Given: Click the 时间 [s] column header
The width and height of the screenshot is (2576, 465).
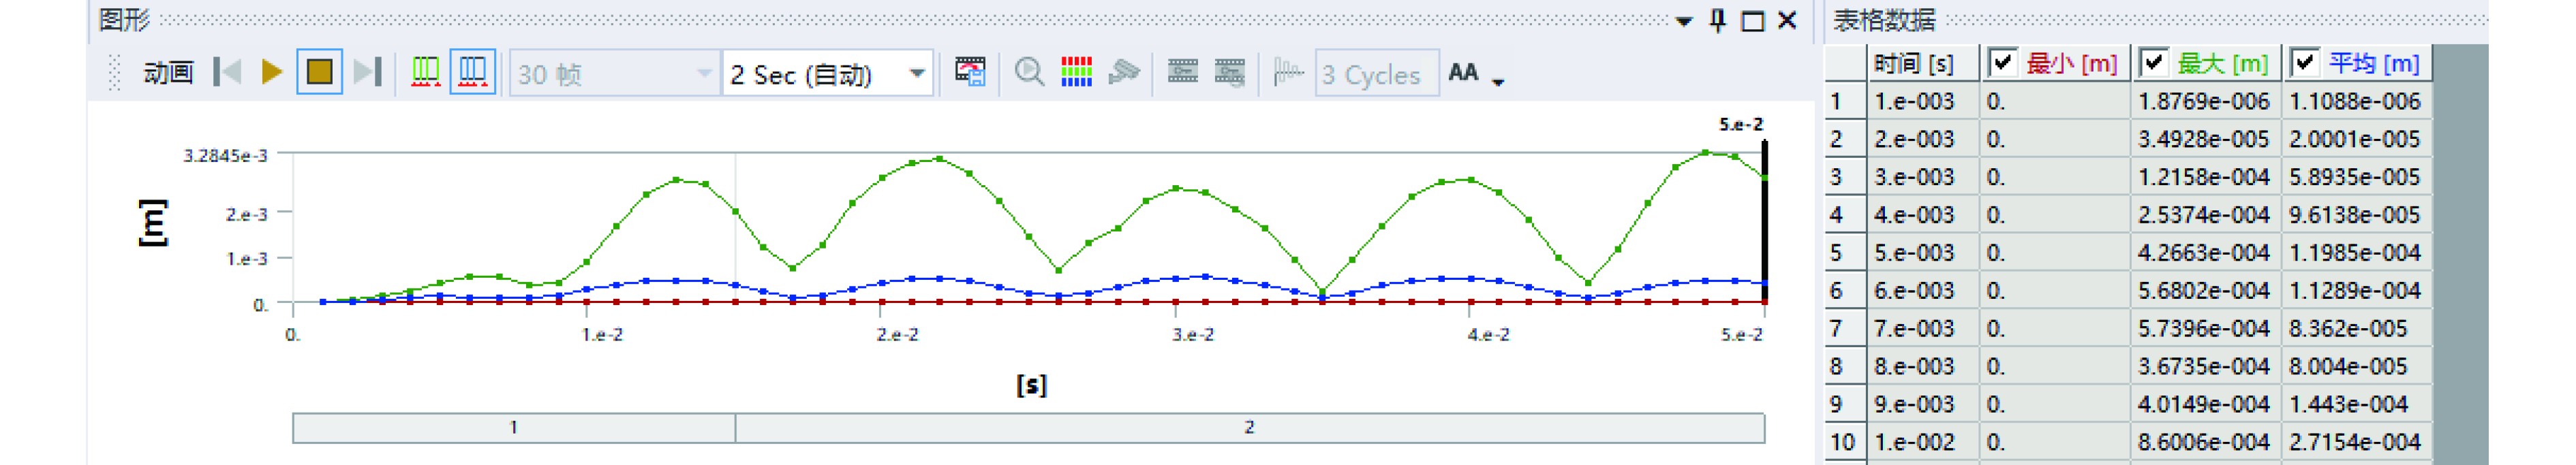Looking at the screenshot, I should 1921,63.
